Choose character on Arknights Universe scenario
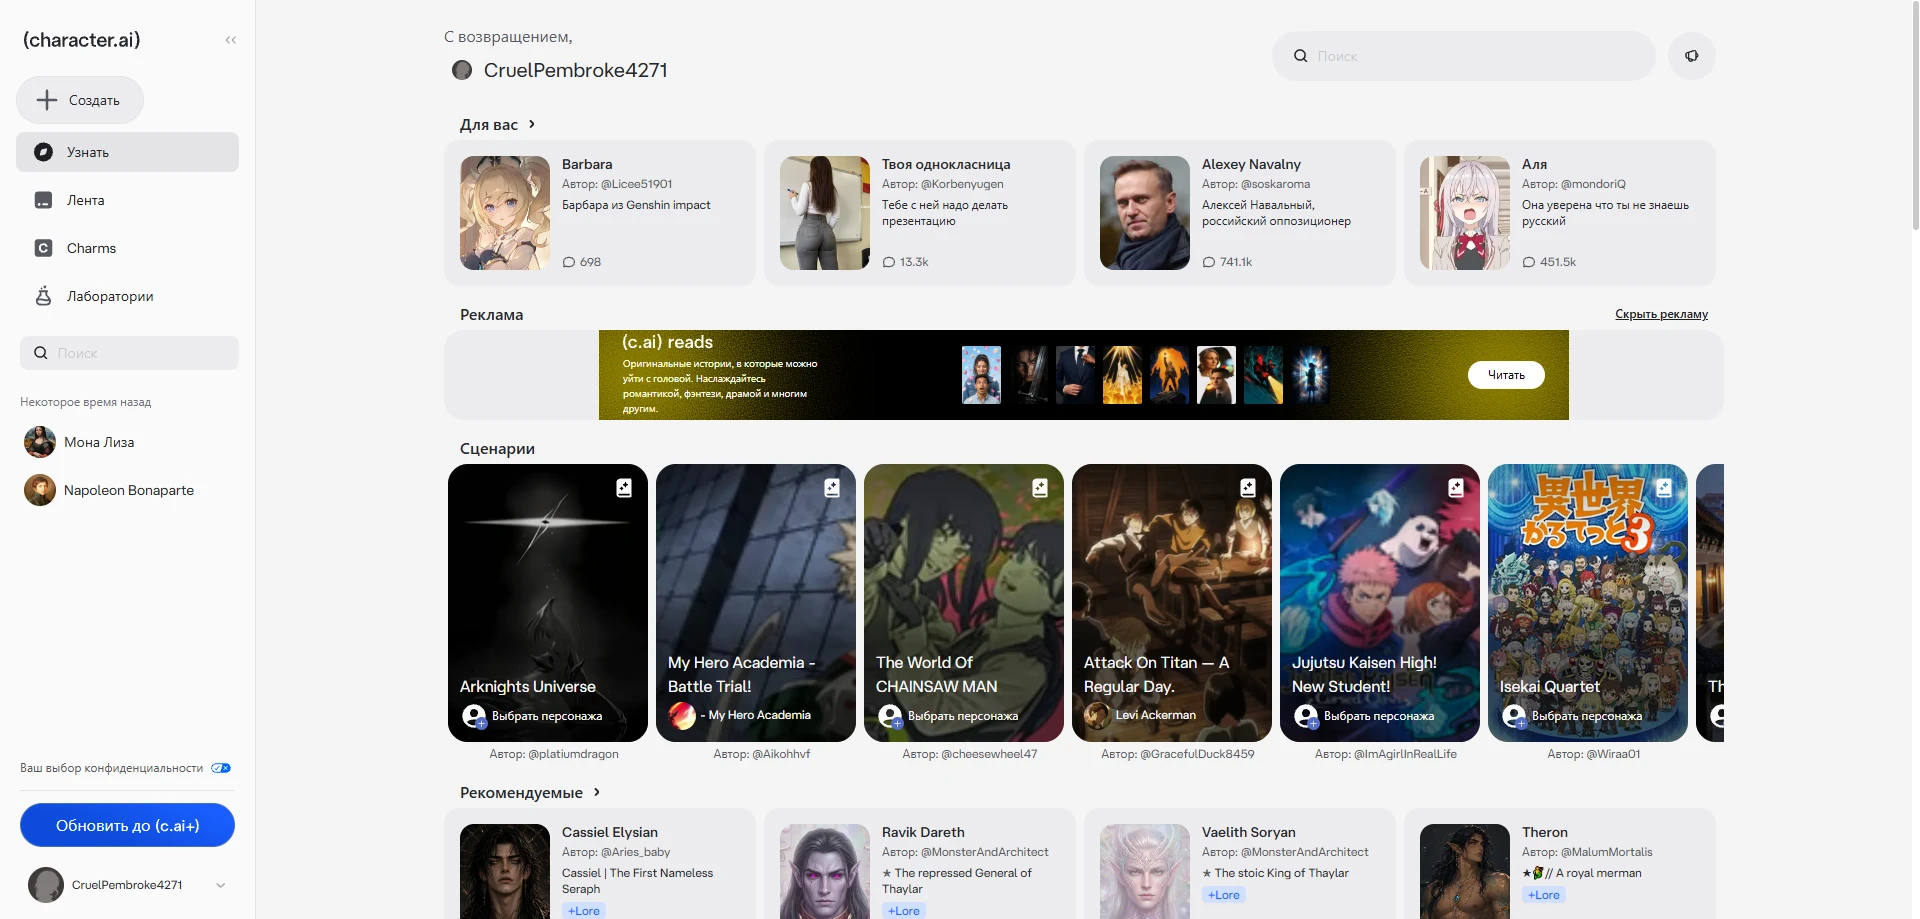Screen dimensions: 1920x919 coord(533,716)
